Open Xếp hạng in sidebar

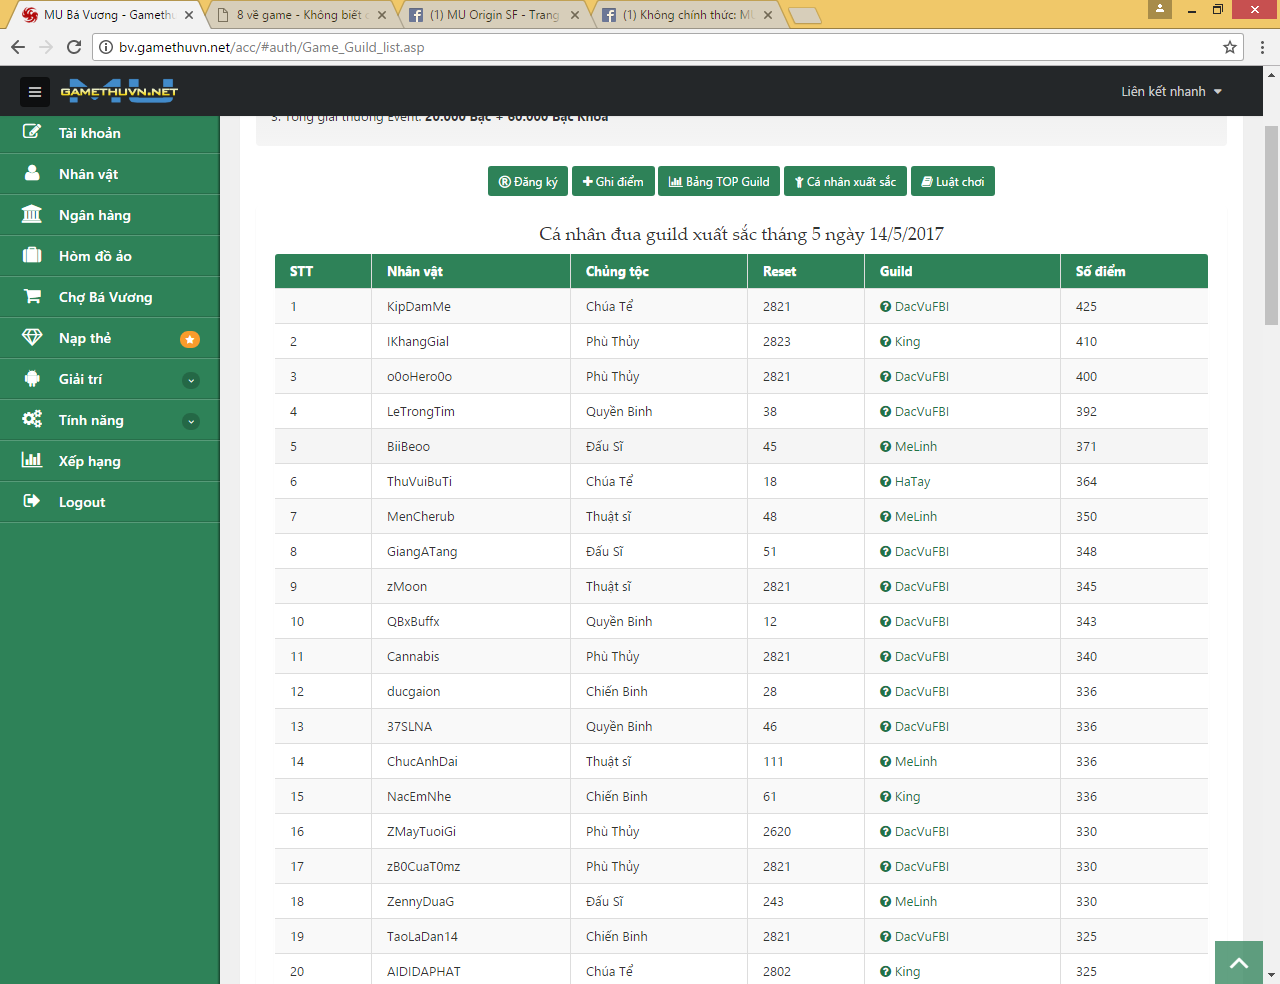[110, 461]
